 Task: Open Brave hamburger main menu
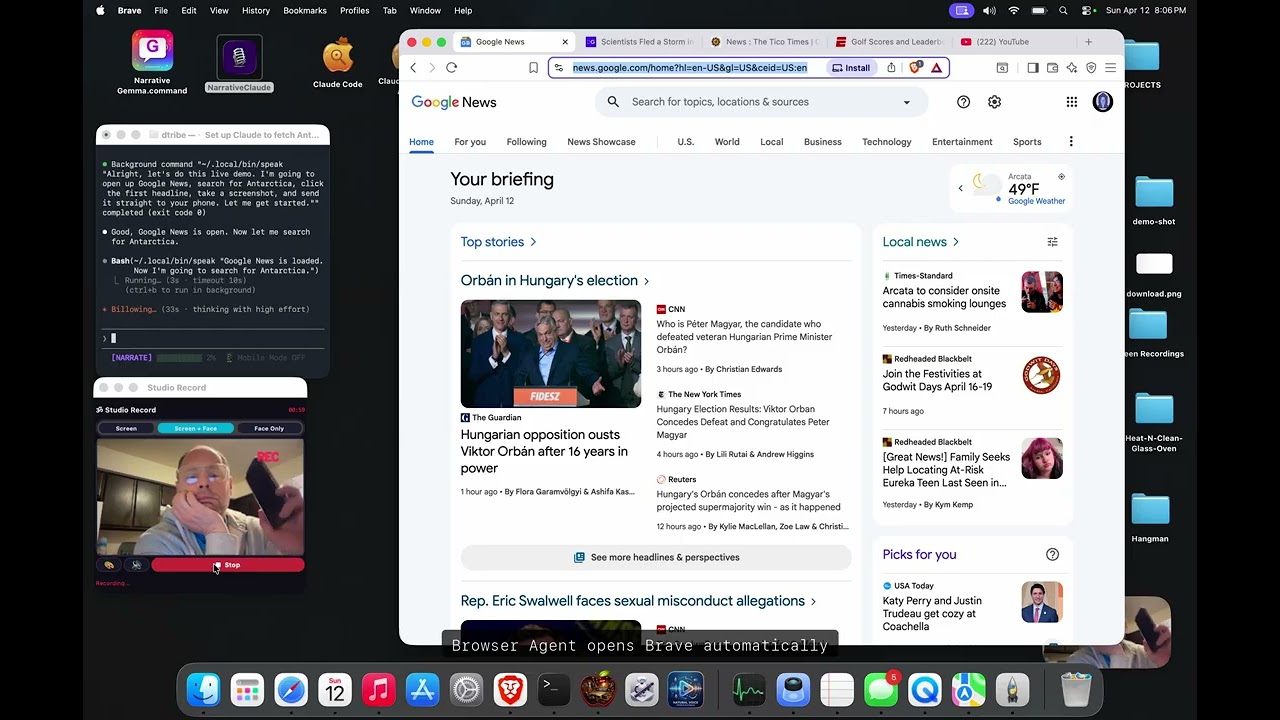click(x=1110, y=68)
